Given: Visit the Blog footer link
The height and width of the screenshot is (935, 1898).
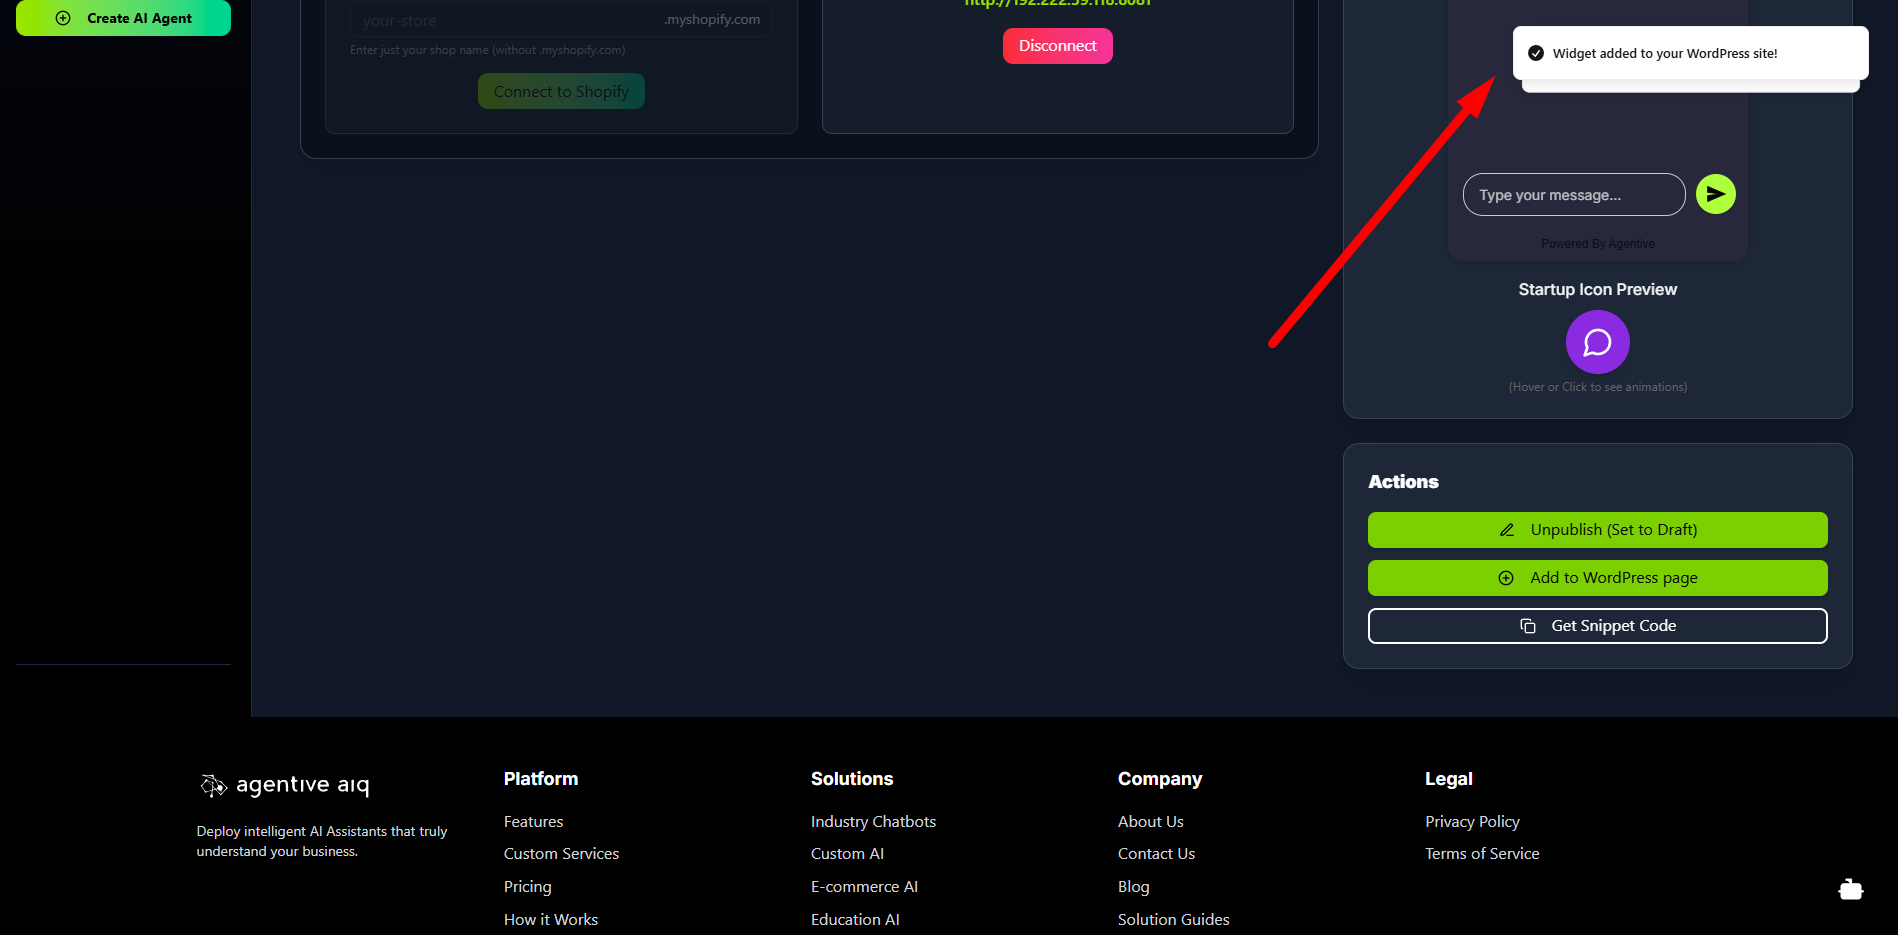Looking at the screenshot, I should (x=1133, y=886).
